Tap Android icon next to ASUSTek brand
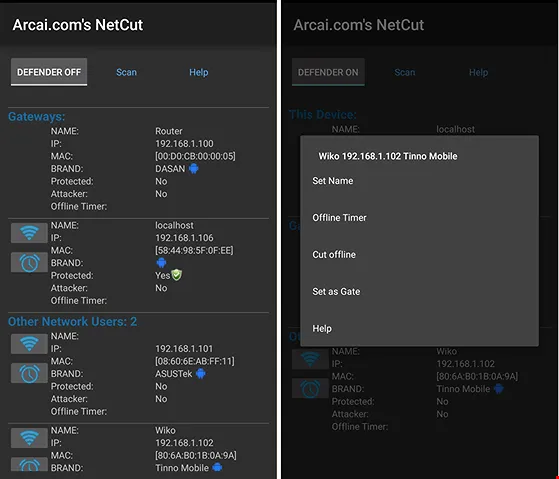This screenshot has width=559, height=479. 201,374
